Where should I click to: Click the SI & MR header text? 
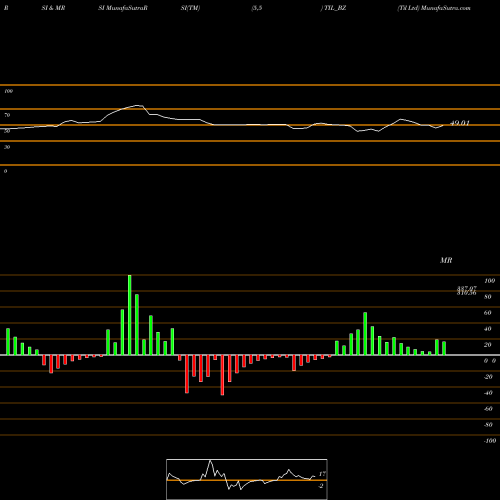(x=53, y=8)
